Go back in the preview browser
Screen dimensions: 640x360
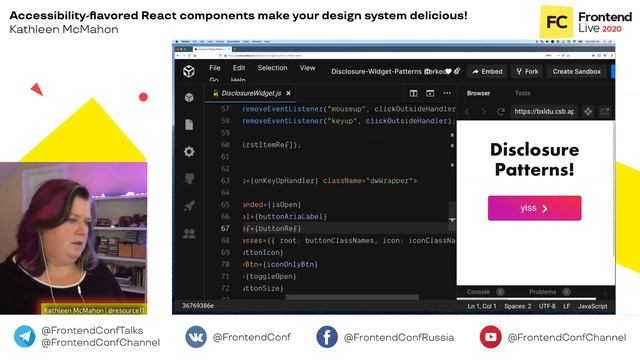468,111
